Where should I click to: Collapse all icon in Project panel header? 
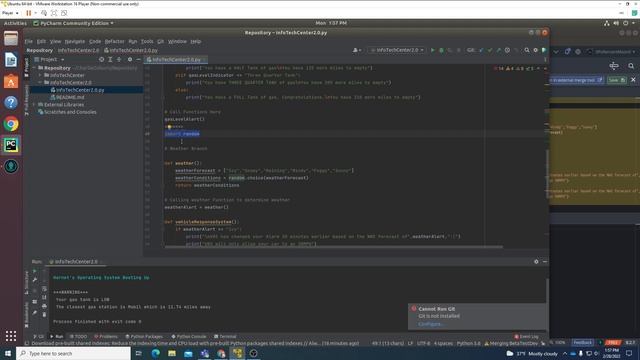(x=119, y=60)
